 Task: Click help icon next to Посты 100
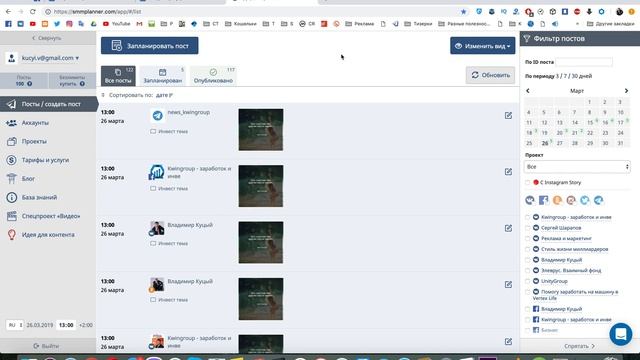pyautogui.click(x=29, y=84)
